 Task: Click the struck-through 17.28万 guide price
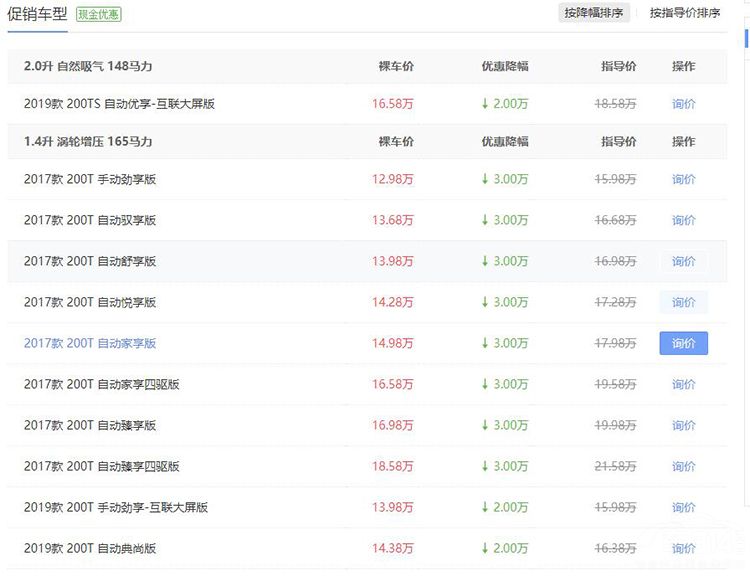click(616, 302)
